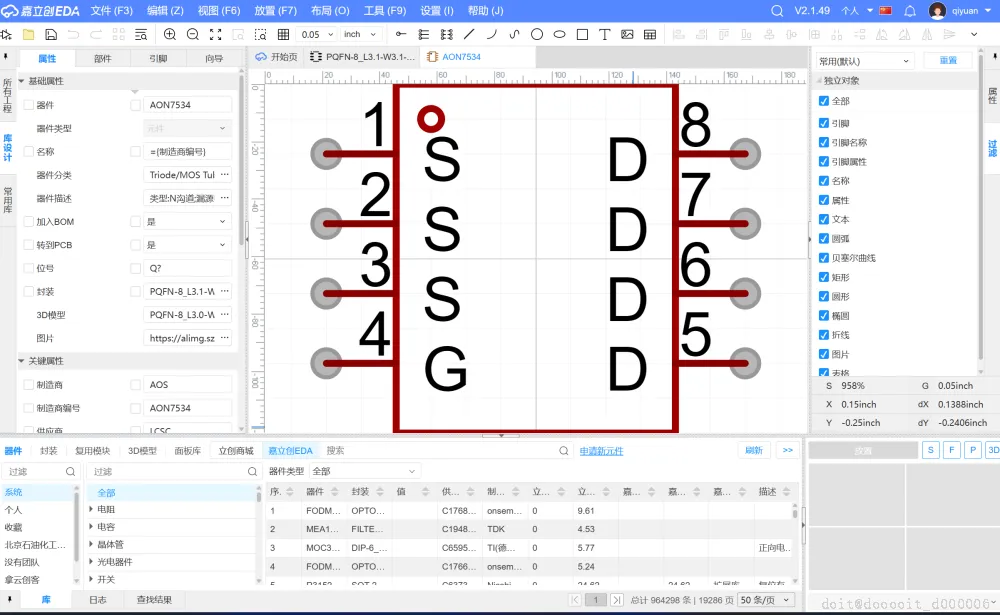Toggle the 圆弧 filter checkbox
The height and width of the screenshot is (615, 1000).
(824, 239)
